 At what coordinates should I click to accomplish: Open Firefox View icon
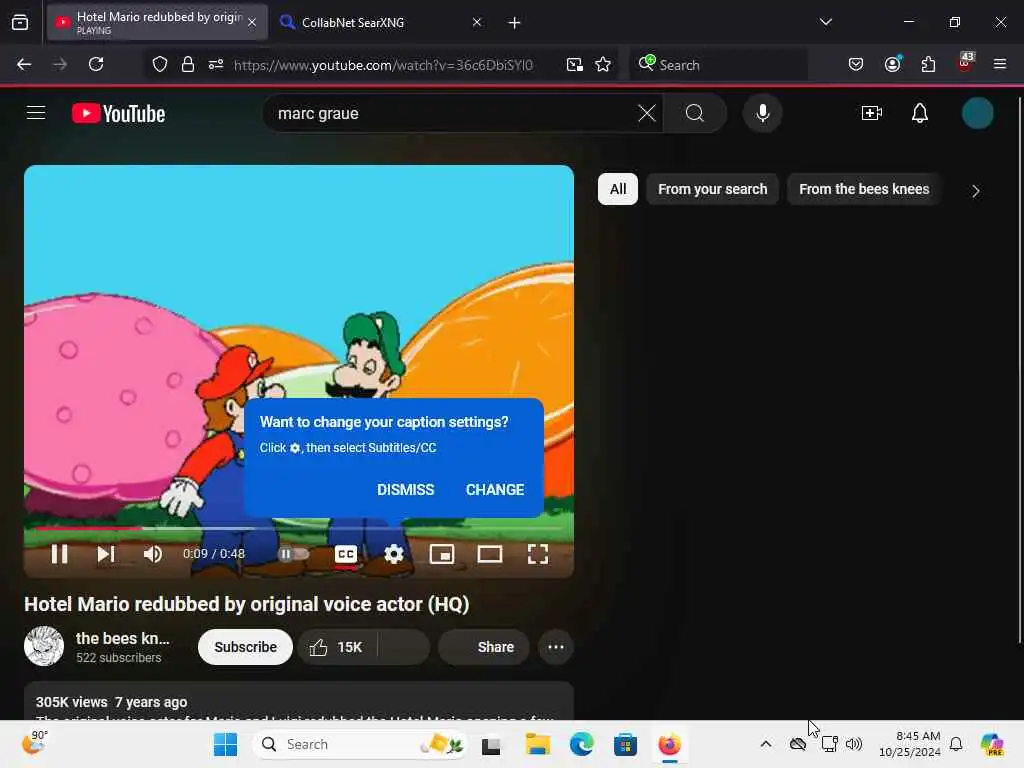click(20, 23)
